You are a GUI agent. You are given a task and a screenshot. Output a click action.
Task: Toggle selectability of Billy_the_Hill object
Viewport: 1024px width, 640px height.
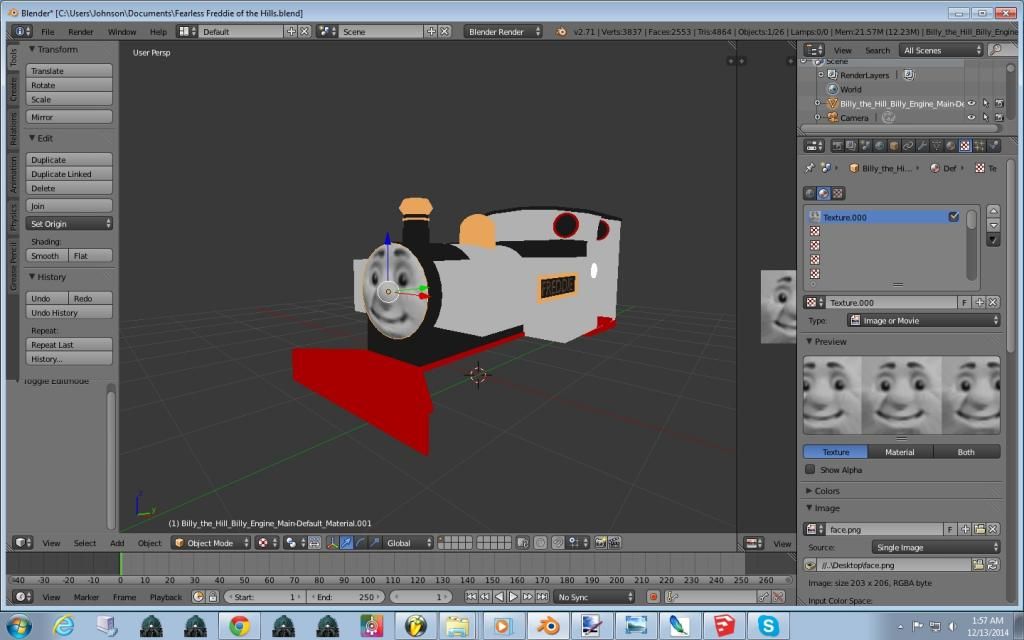coord(985,103)
